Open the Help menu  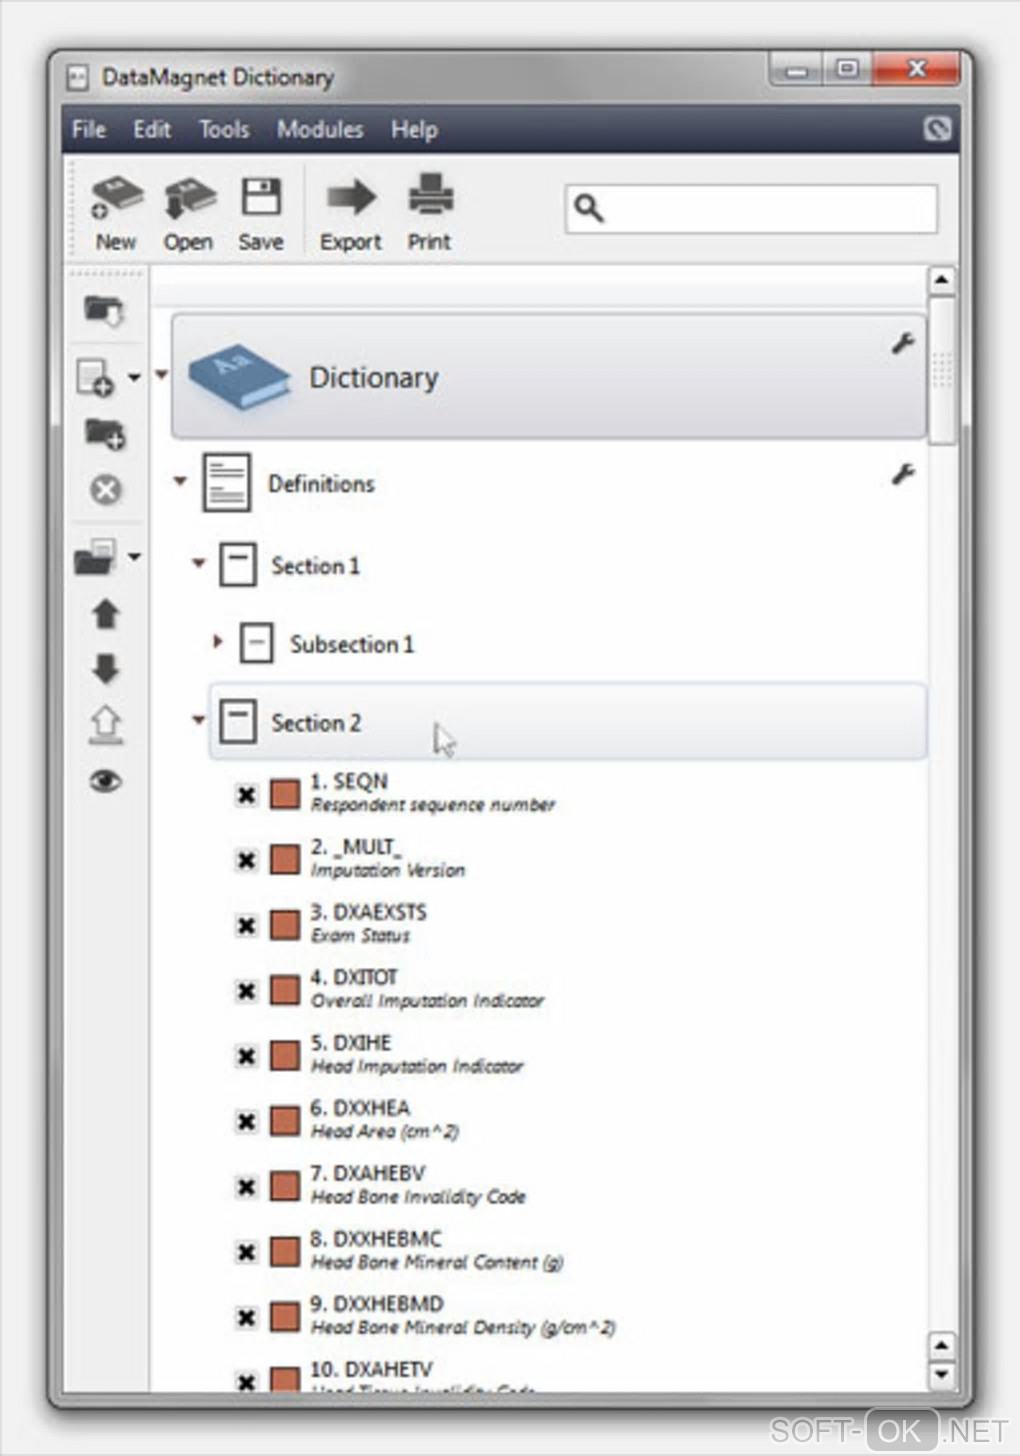[414, 129]
